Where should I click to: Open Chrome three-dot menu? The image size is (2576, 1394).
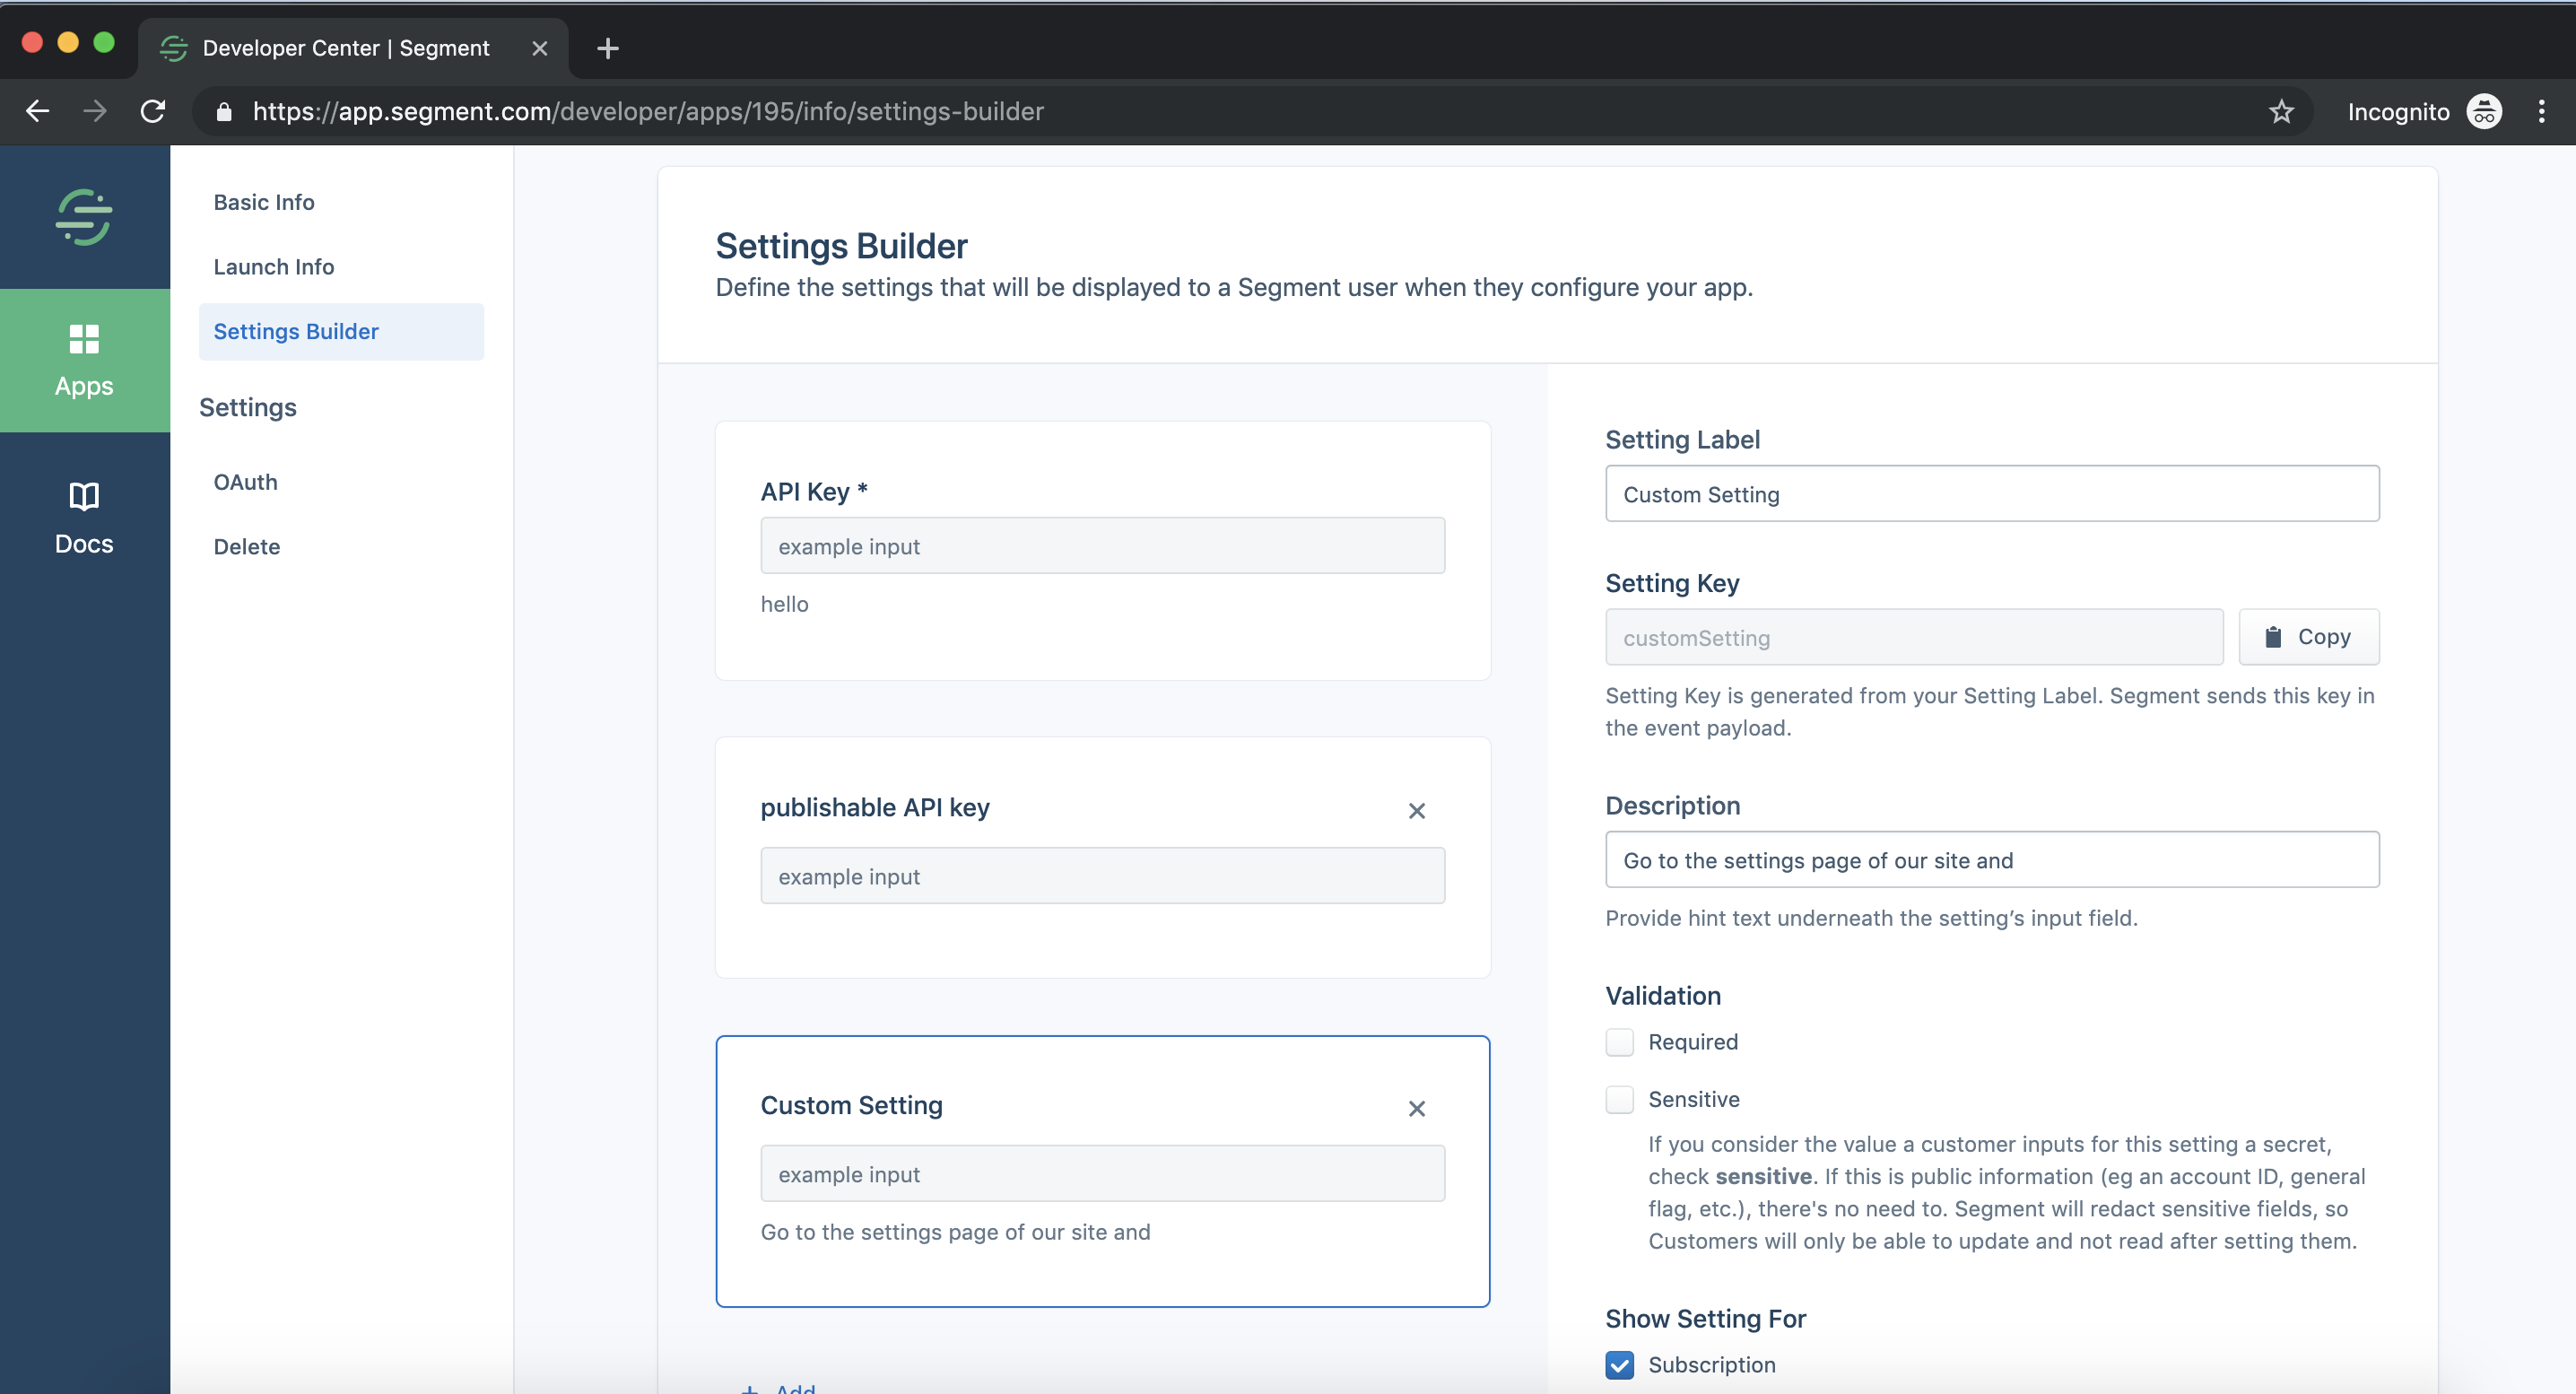pos(2541,111)
